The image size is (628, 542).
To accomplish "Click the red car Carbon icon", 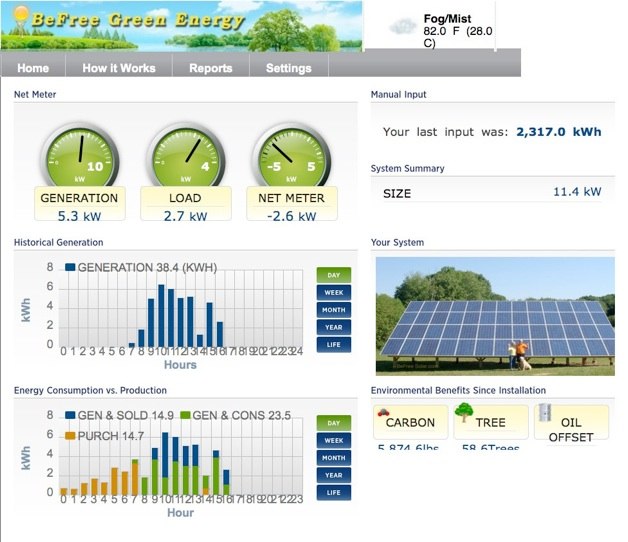I will 384,412.
